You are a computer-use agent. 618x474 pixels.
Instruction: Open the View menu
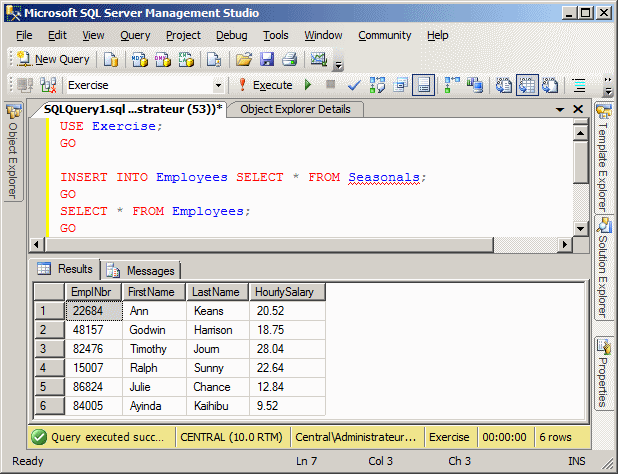(93, 35)
